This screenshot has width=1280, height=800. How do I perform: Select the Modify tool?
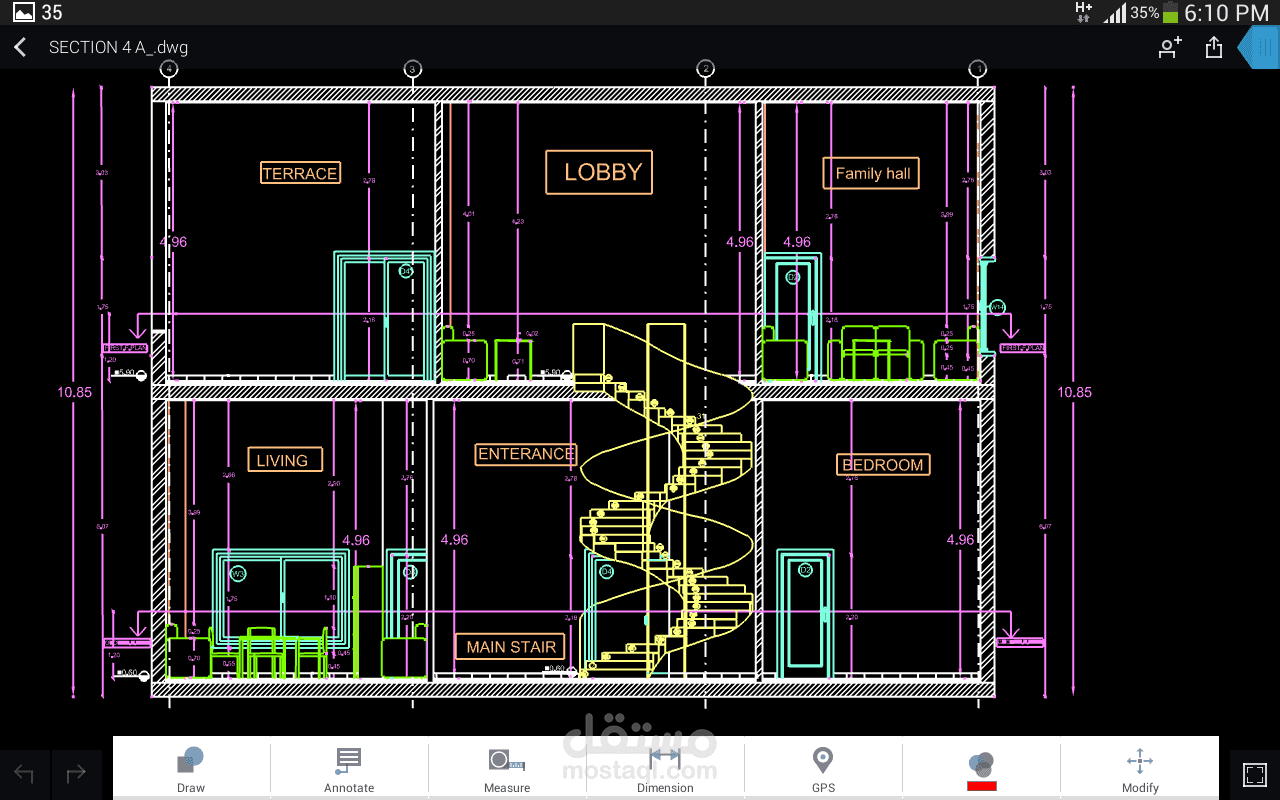(x=1140, y=768)
